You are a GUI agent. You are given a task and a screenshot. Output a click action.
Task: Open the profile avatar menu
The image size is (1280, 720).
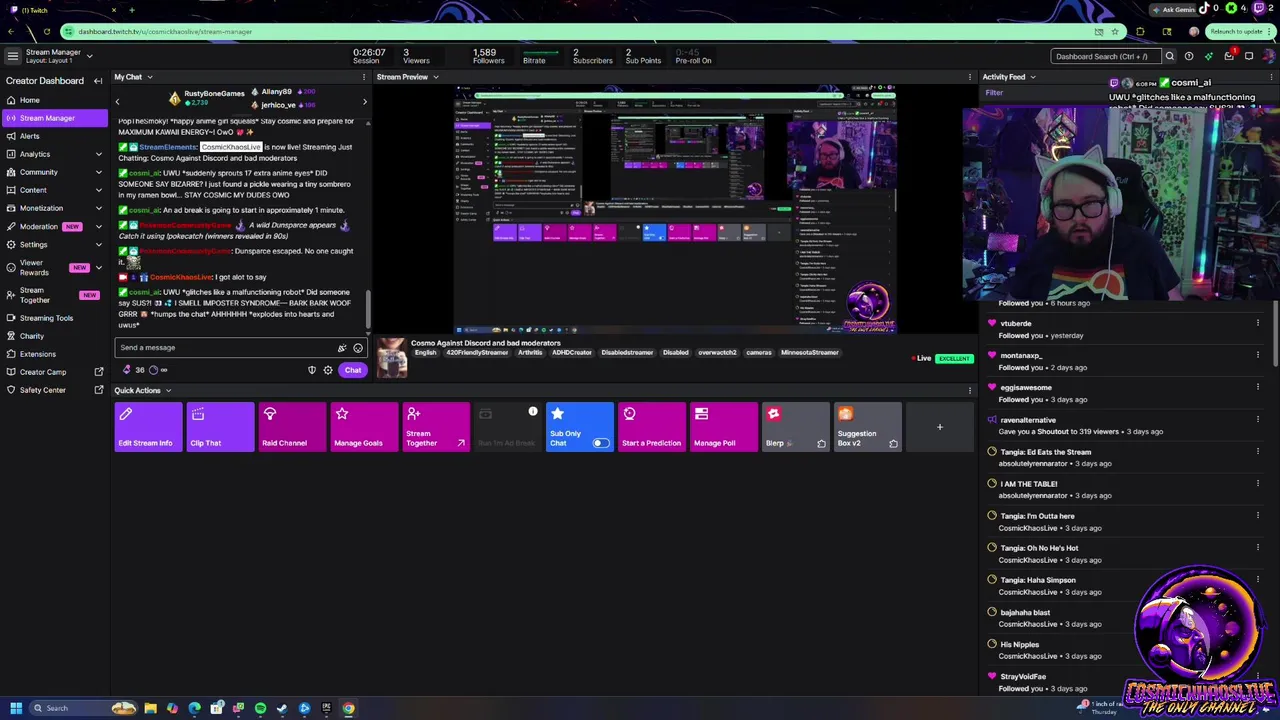pos(1269,56)
